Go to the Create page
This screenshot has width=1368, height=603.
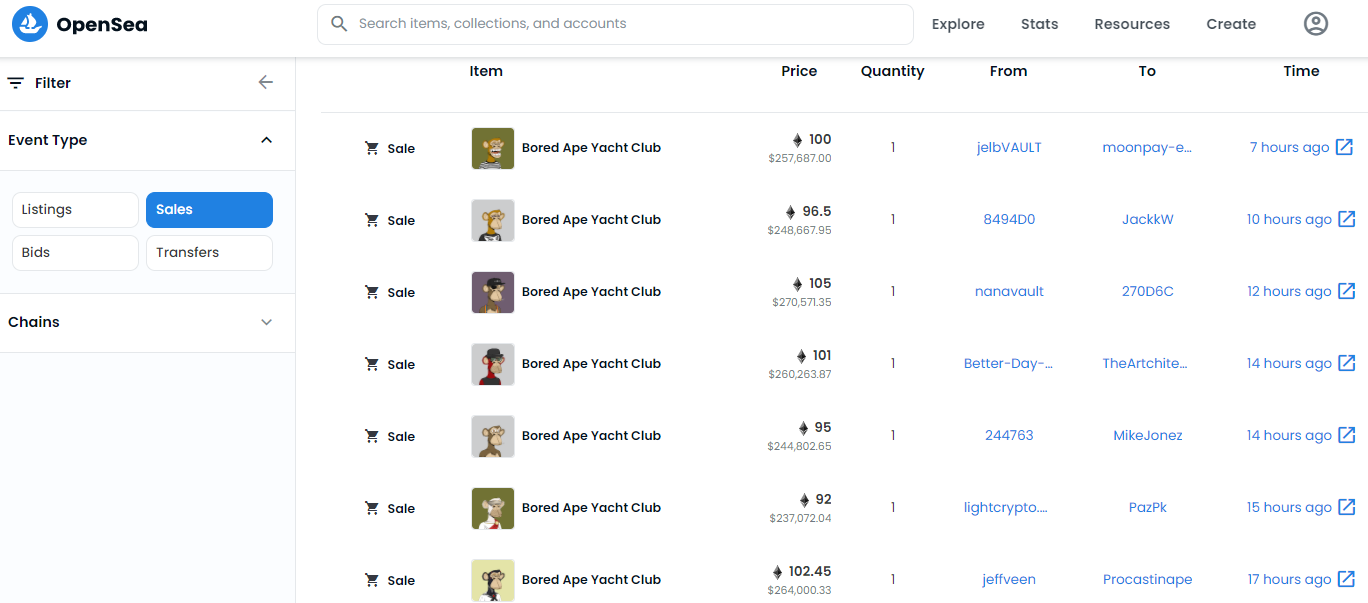point(1231,24)
